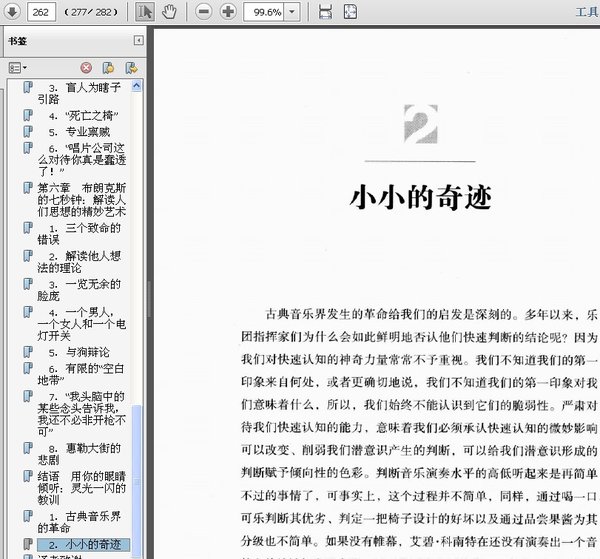
Task: Create a new bookmark
Action: click(109, 68)
